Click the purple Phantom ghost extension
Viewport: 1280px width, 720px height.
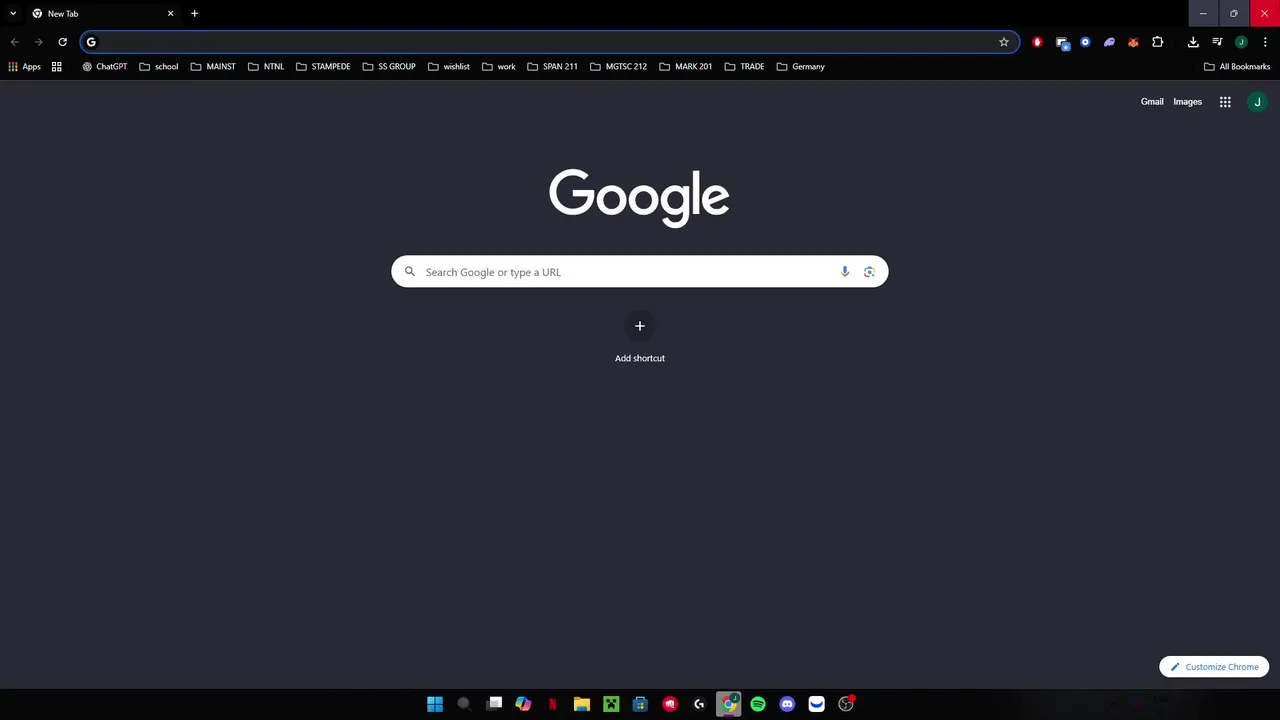coord(1109,42)
